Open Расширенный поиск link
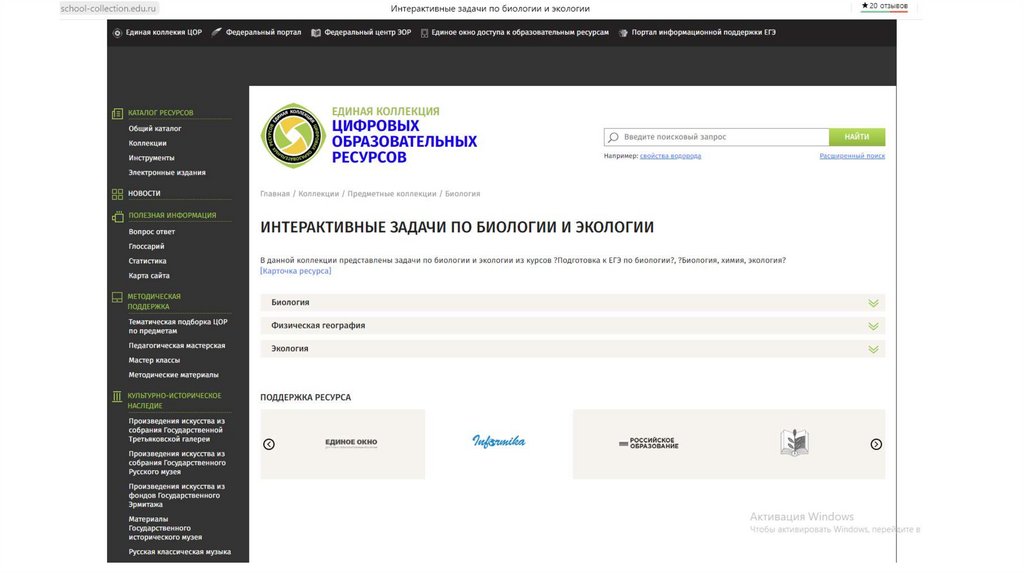The image size is (1024, 574). coord(852,156)
